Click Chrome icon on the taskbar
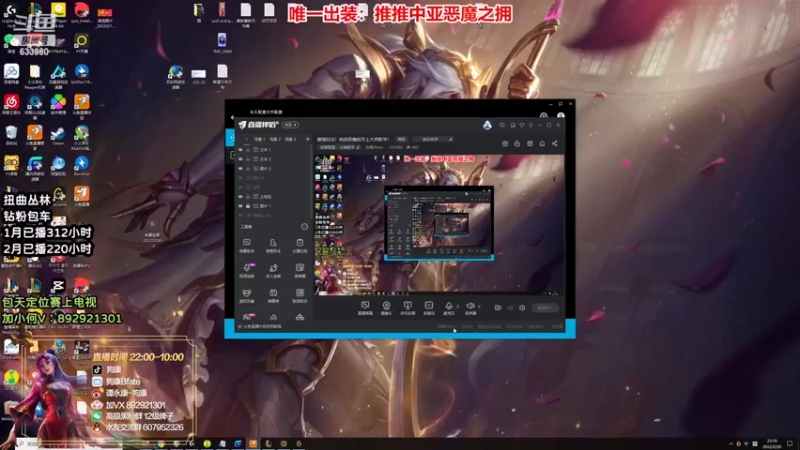This screenshot has height=450, width=800. (161, 443)
